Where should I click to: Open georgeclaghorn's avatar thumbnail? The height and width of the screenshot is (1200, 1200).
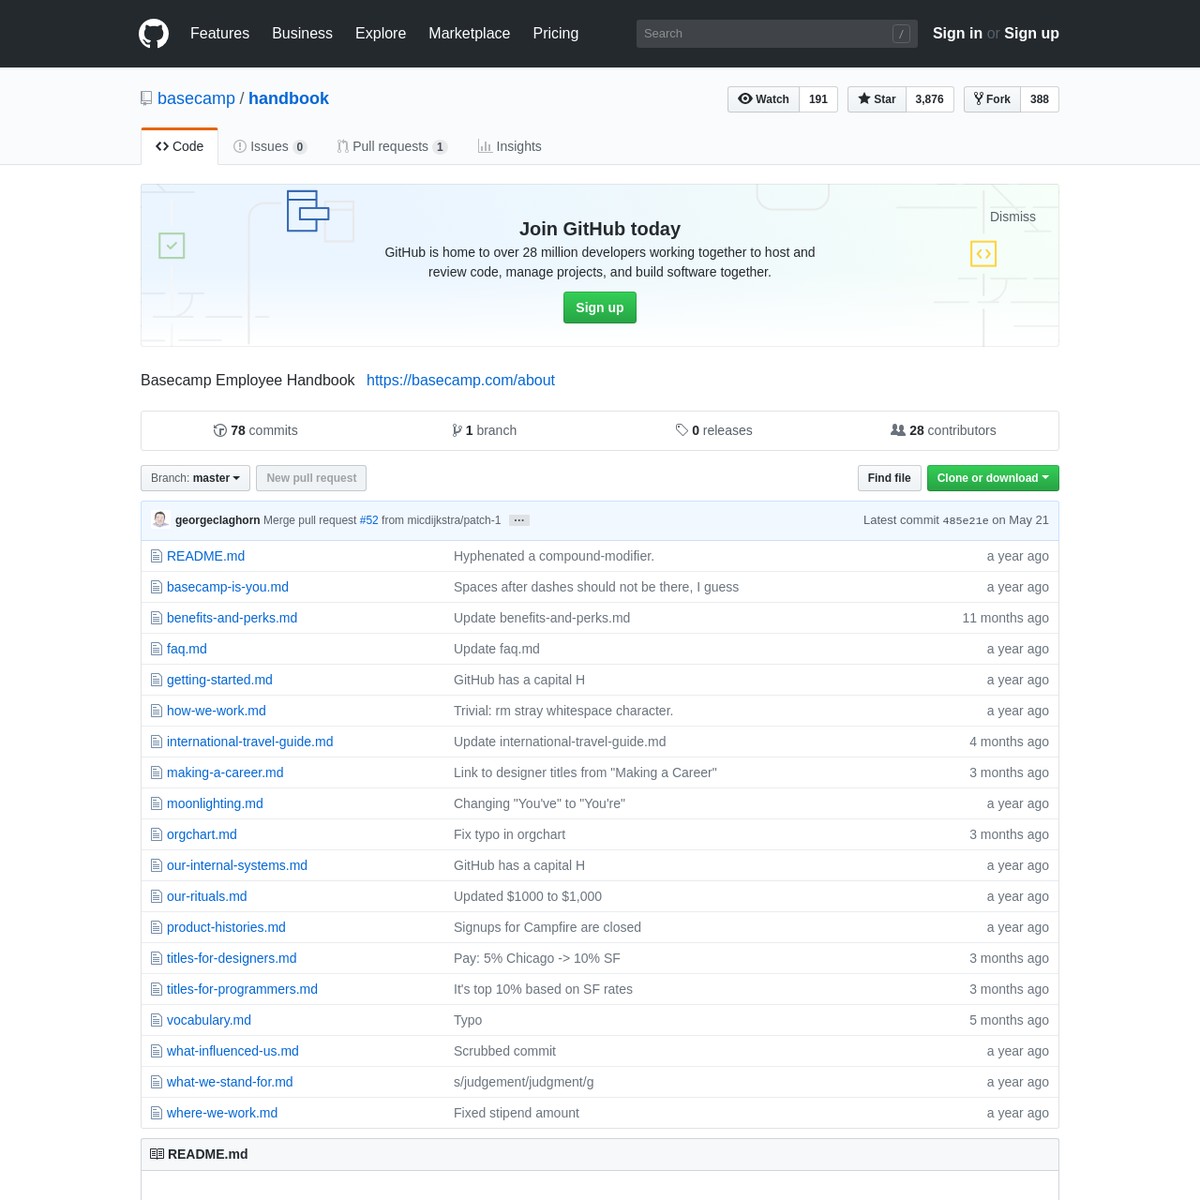(160, 519)
